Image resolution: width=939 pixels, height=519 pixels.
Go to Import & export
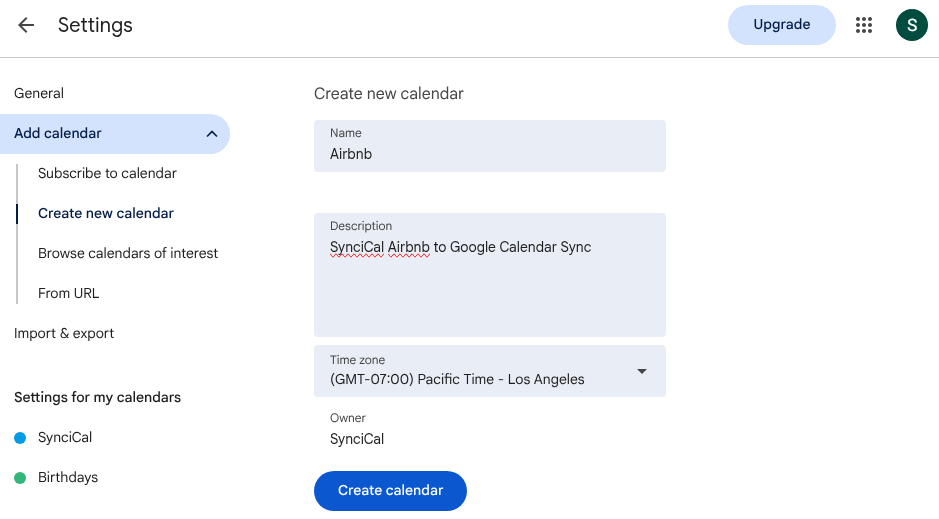(64, 333)
